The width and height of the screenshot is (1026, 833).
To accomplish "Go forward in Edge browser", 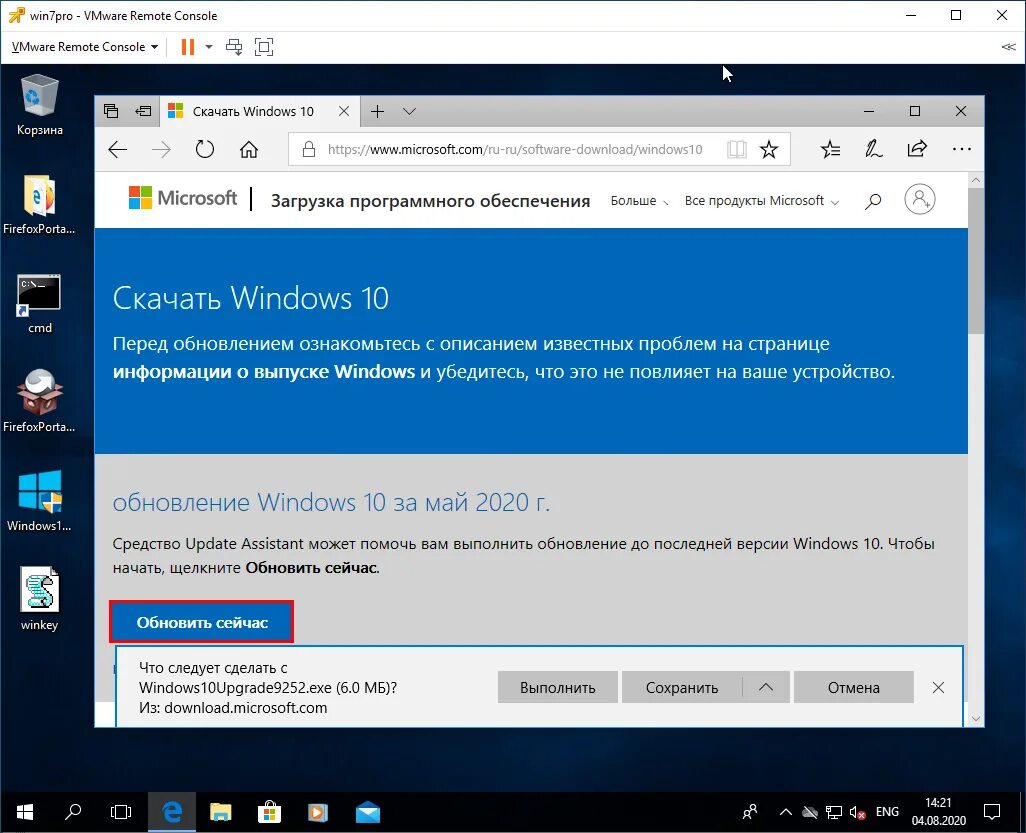I will coord(161,150).
